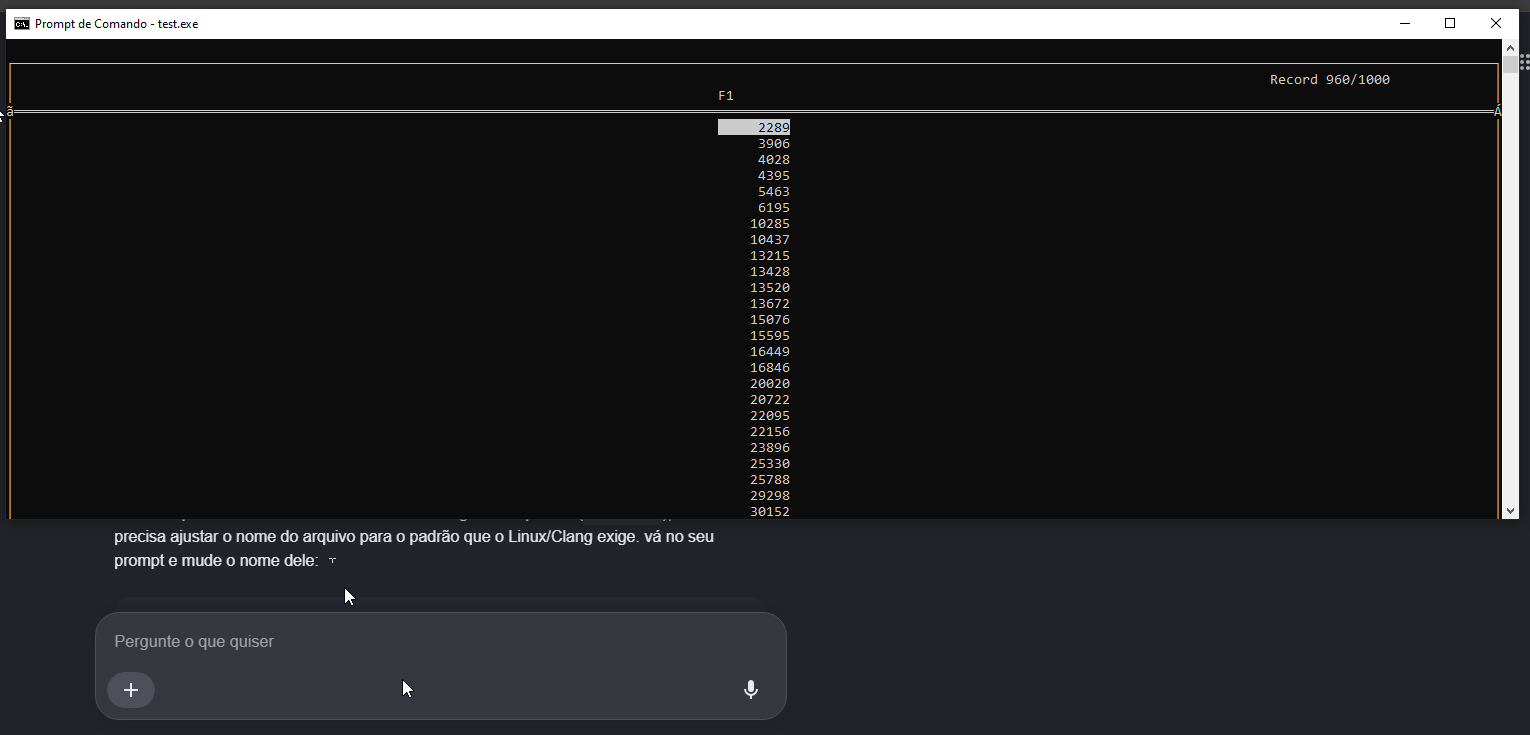
Task: Click the plus attach button in chat
Action: (131, 690)
